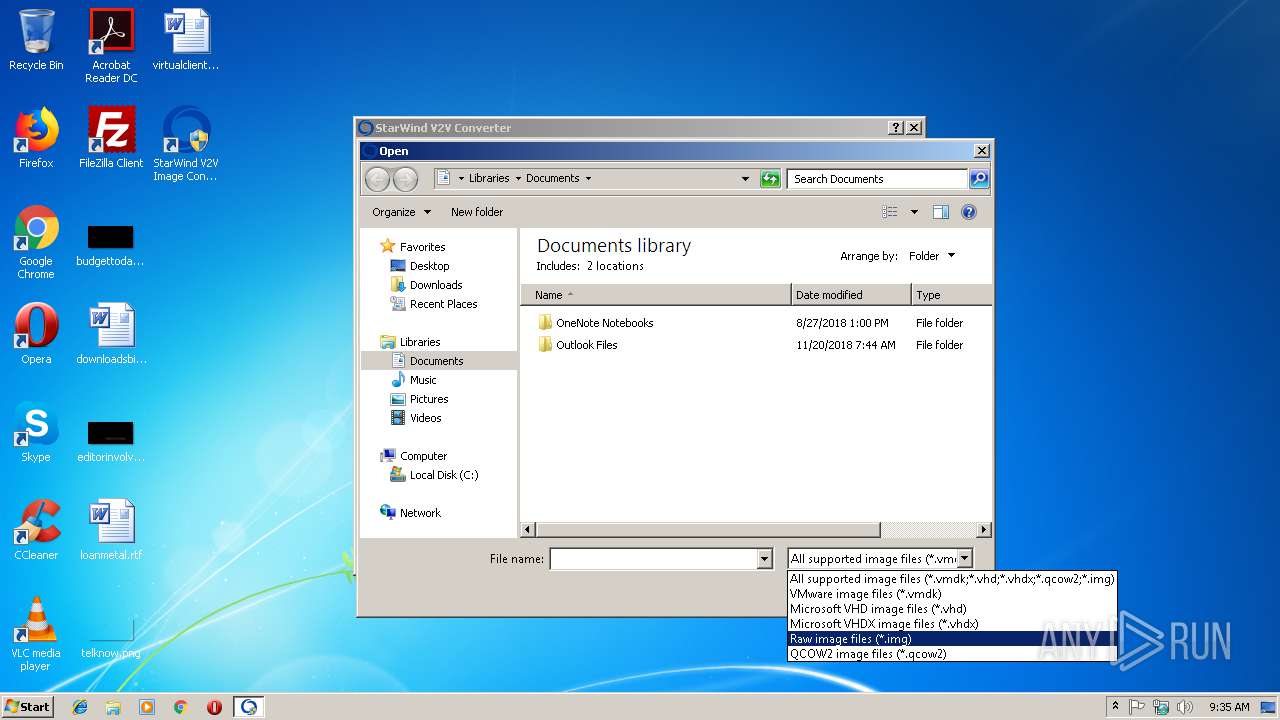Sort by the Type column header

click(x=951, y=295)
